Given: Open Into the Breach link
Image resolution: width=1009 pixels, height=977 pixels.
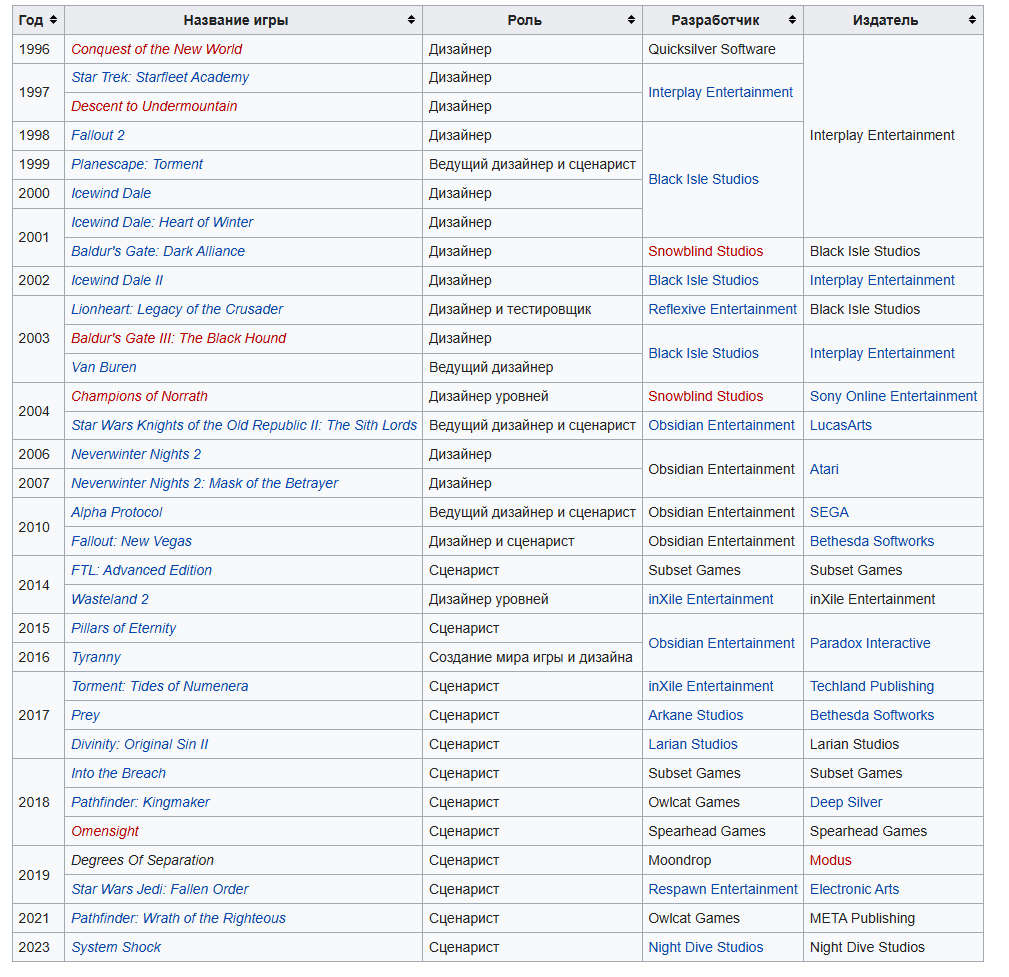Looking at the screenshot, I should (x=118, y=772).
